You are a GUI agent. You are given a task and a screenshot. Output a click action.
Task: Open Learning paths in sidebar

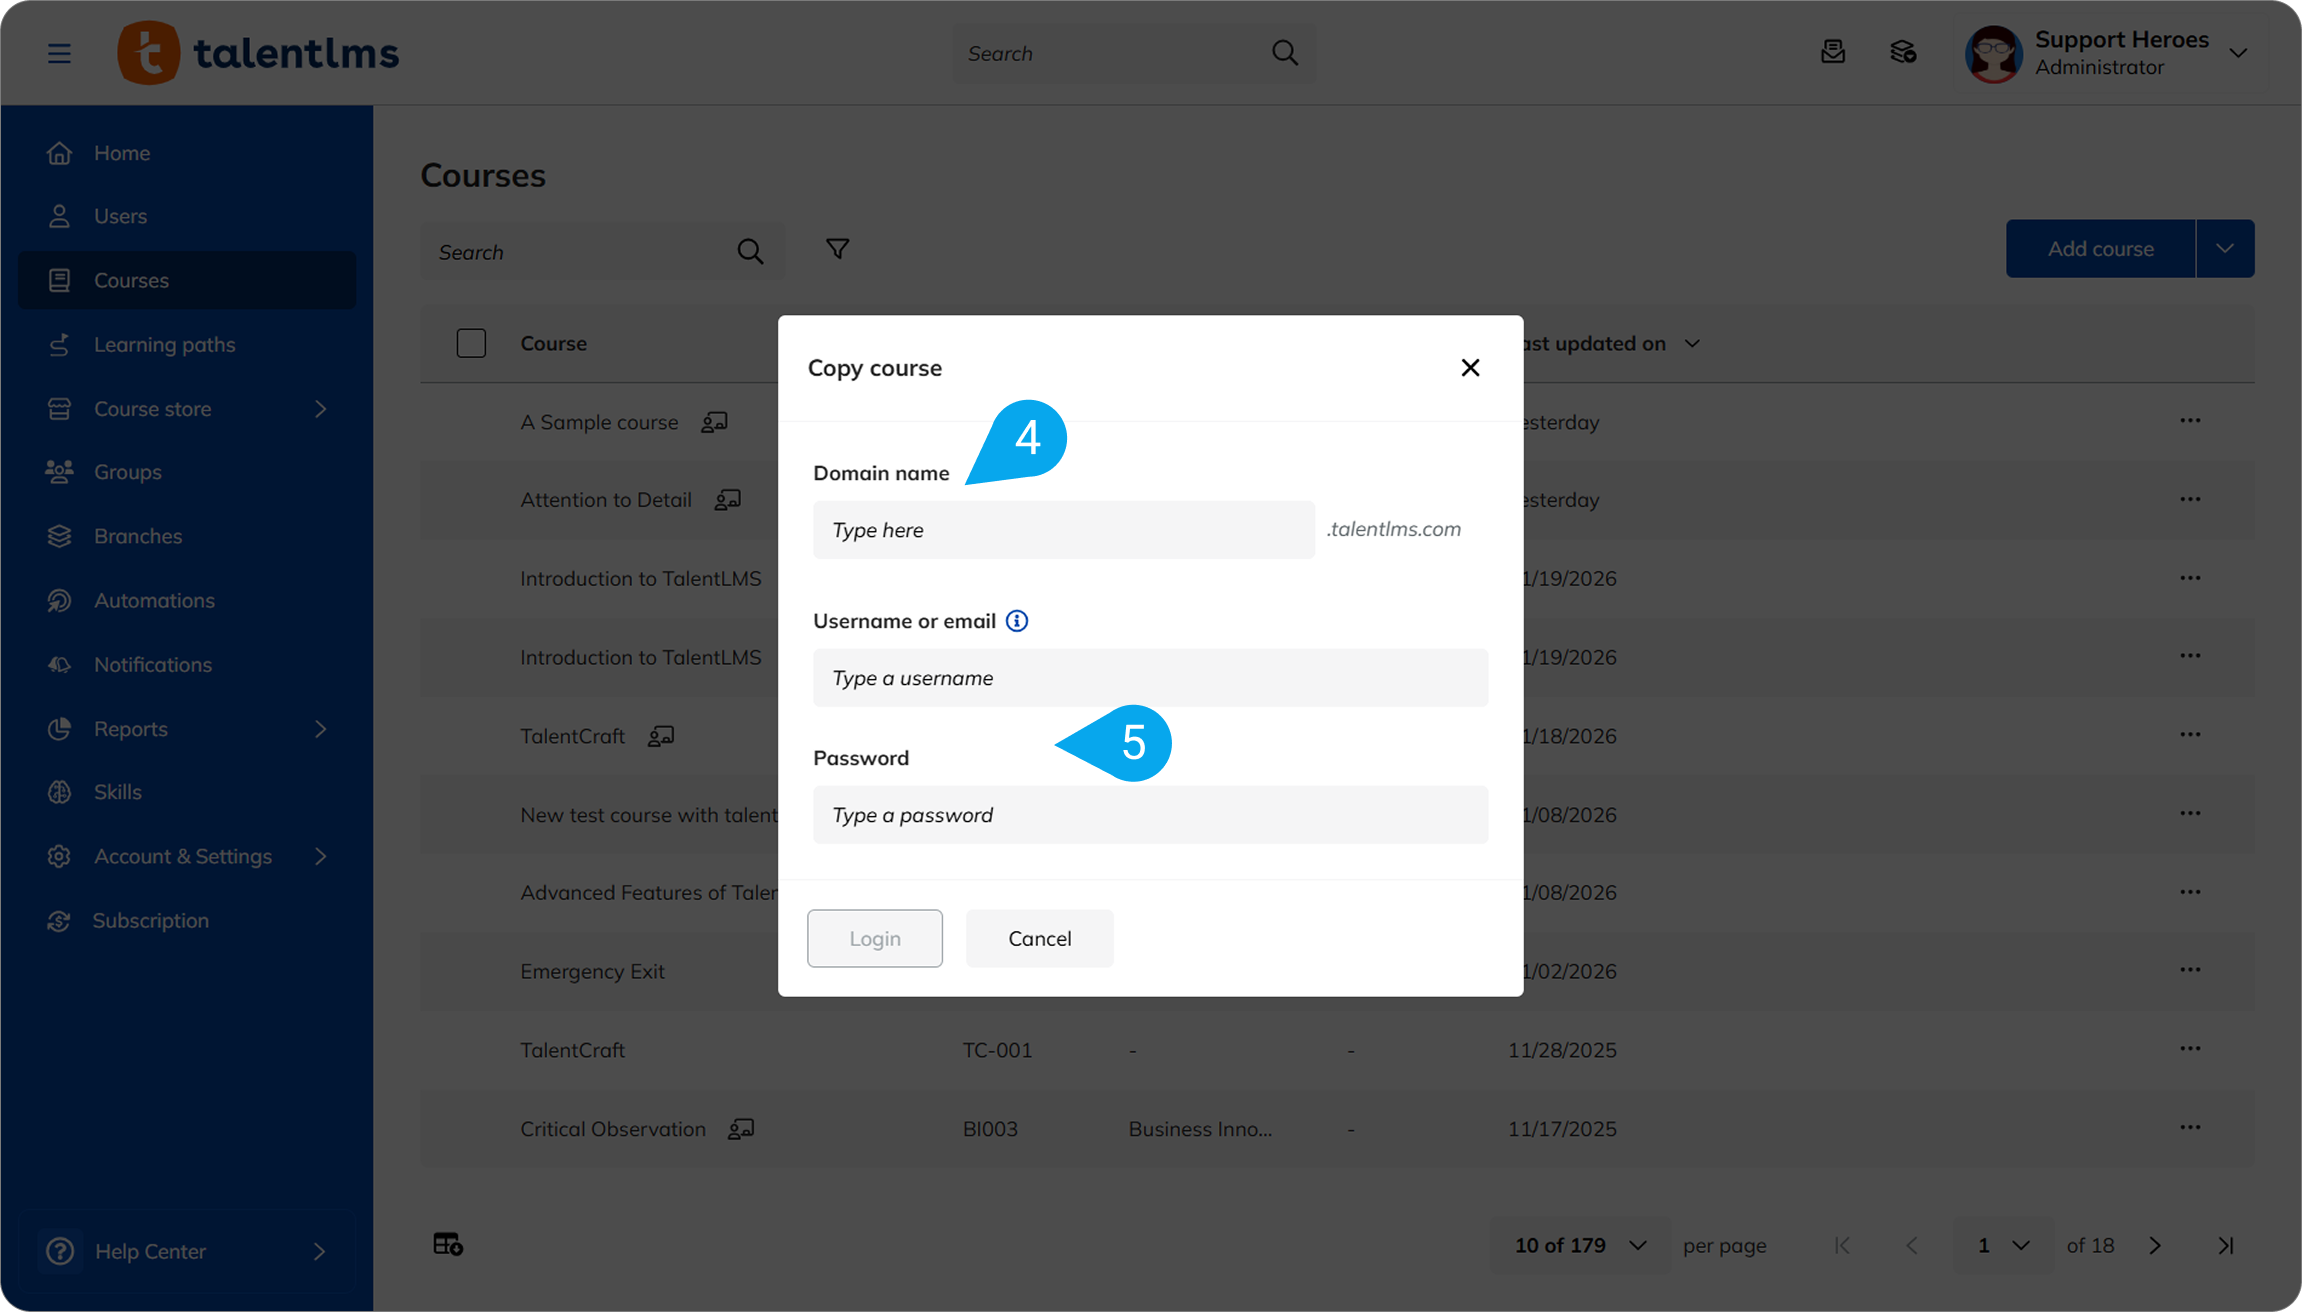coord(165,344)
